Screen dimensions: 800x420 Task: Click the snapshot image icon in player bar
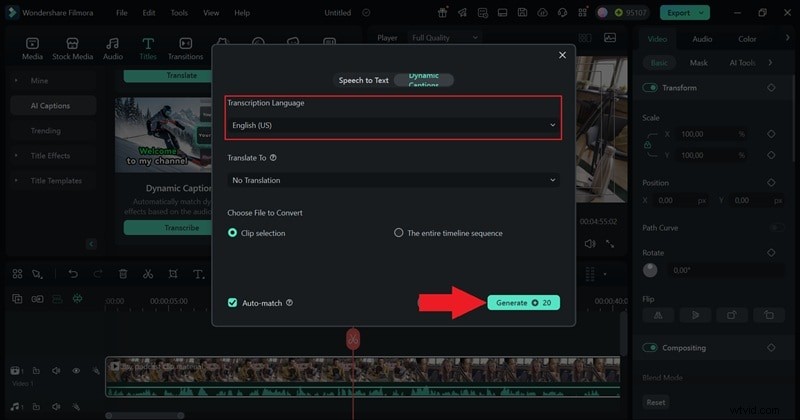click(x=610, y=38)
